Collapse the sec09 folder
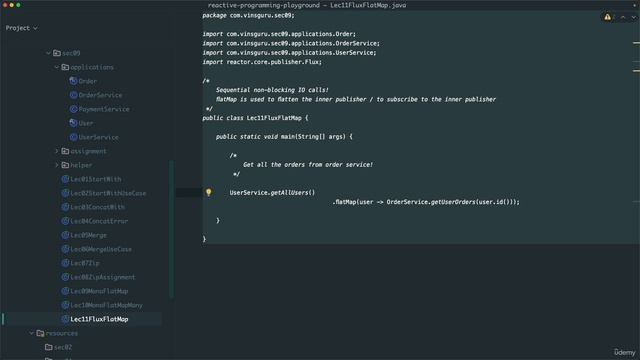This screenshot has width=640, height=360. (x=49, y=53)
